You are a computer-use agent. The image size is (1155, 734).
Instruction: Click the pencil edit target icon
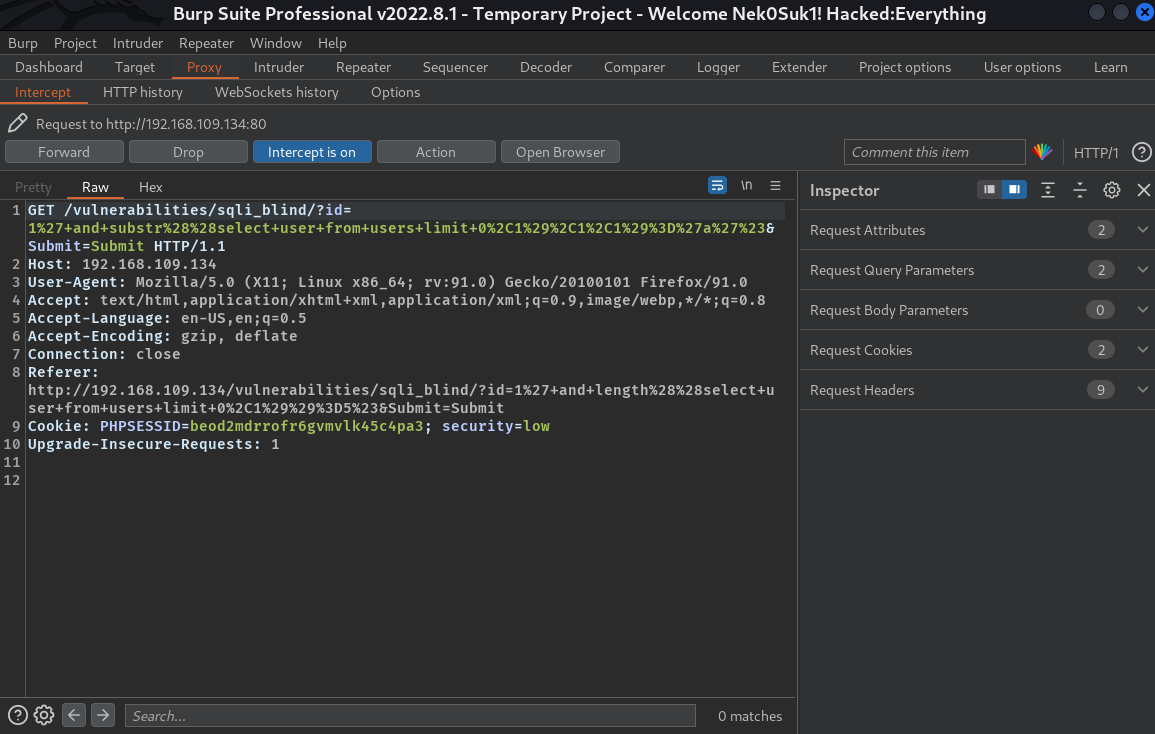[x=18, y=123]
